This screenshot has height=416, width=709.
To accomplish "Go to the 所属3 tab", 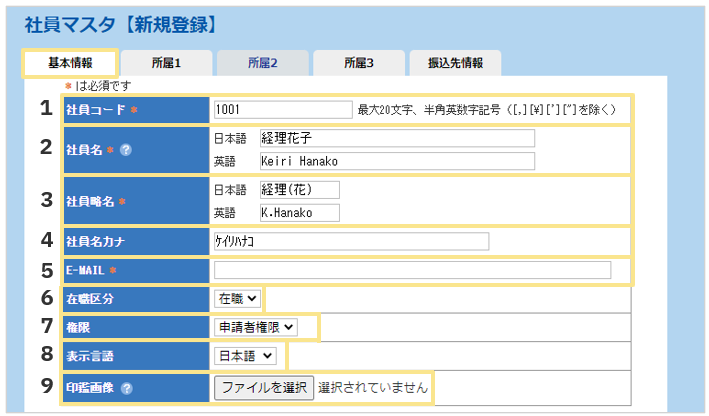I will click(358, 63).
